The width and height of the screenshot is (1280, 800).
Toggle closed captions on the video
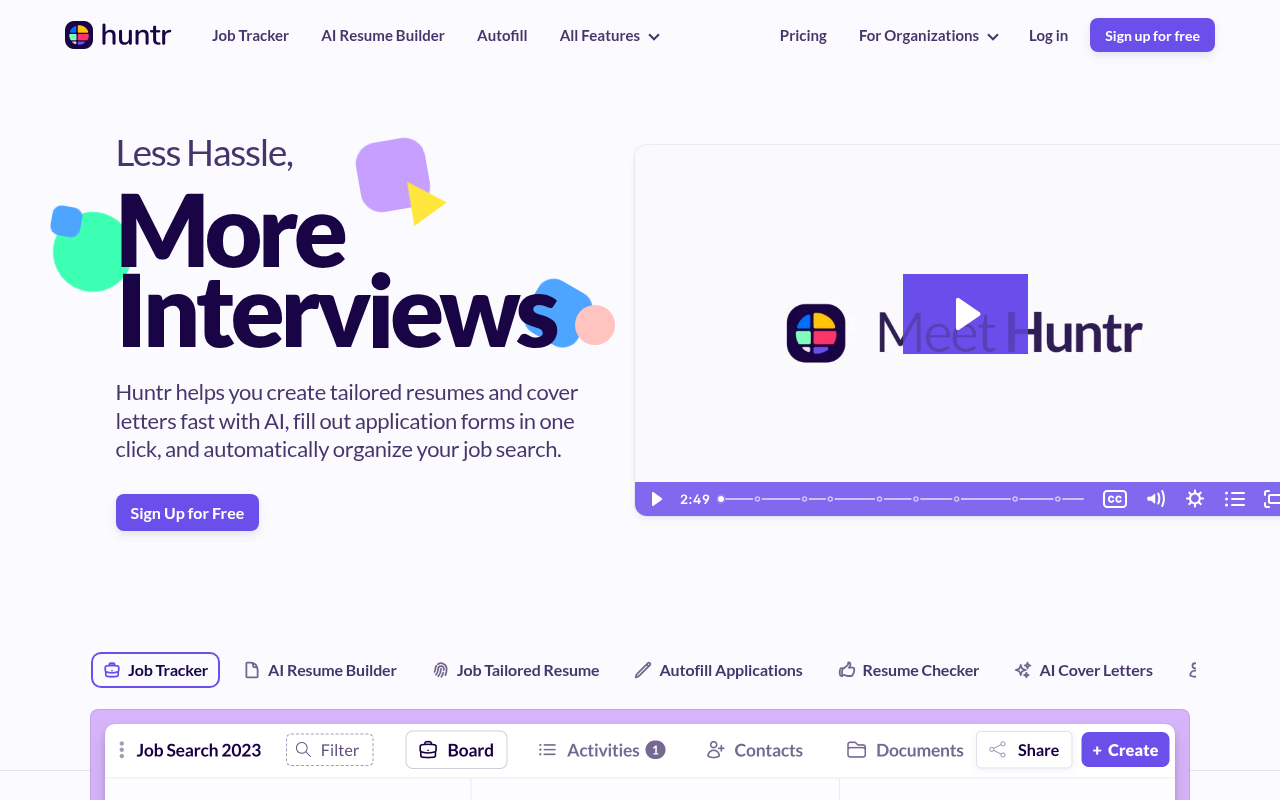[1114, 498]
